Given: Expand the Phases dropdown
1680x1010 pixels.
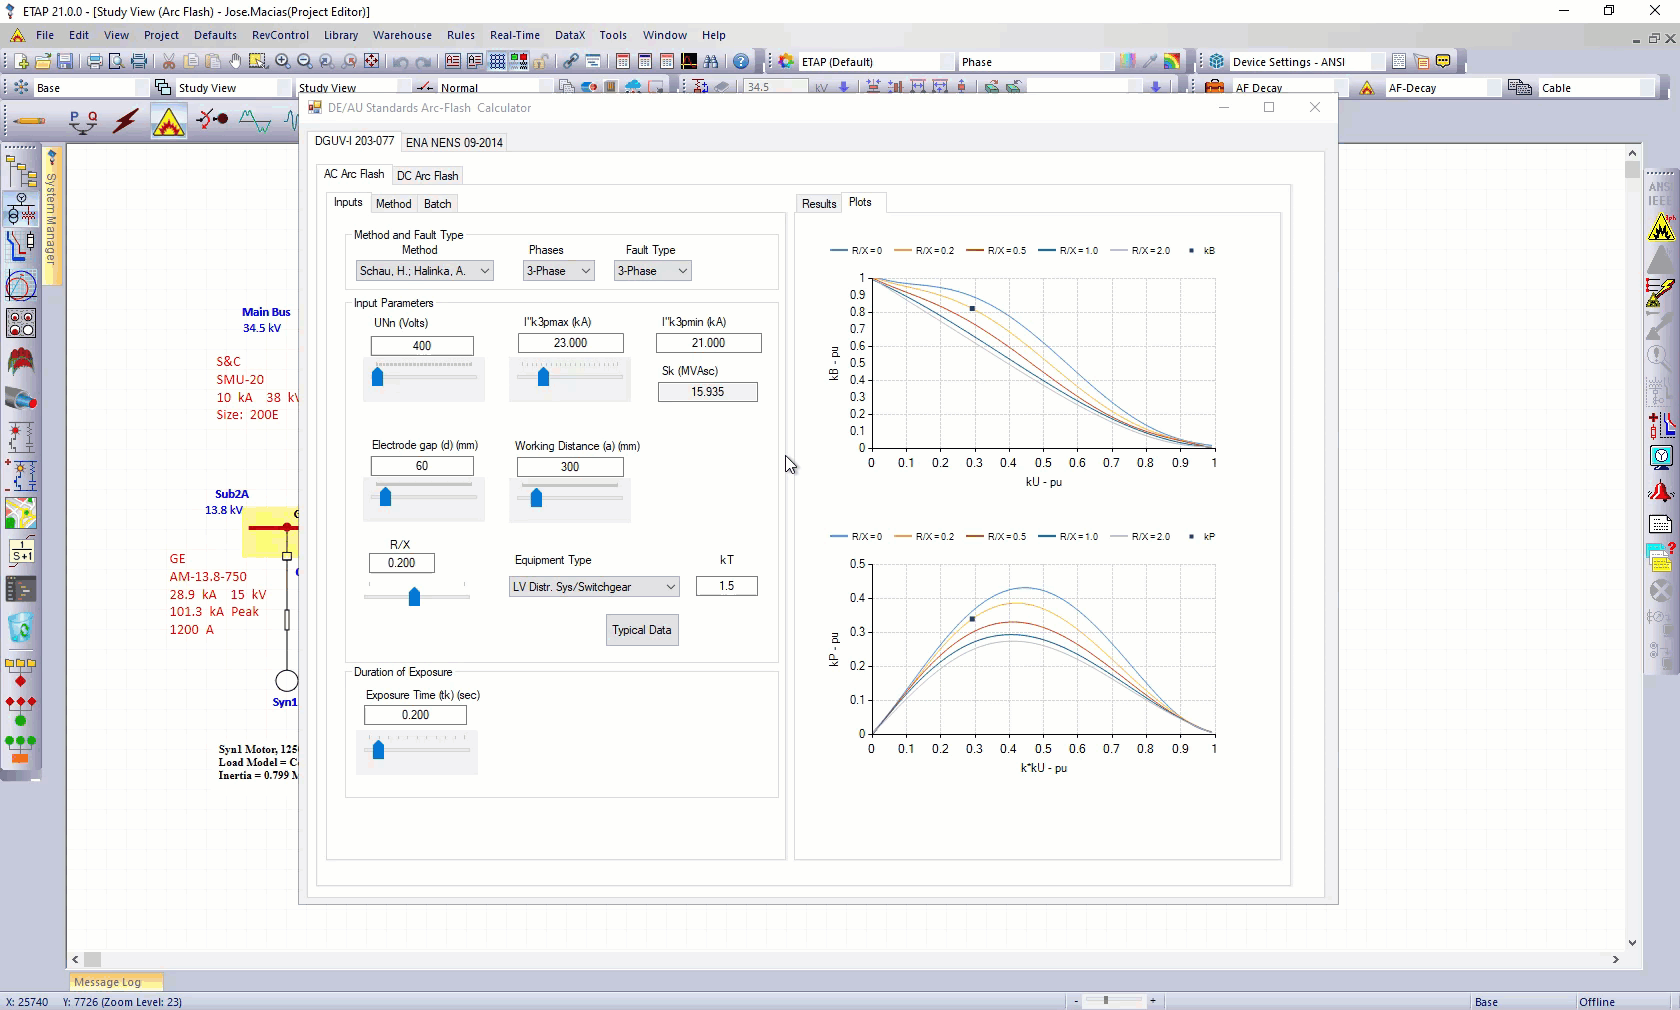Looking at the screenshot, I should 558,271.
